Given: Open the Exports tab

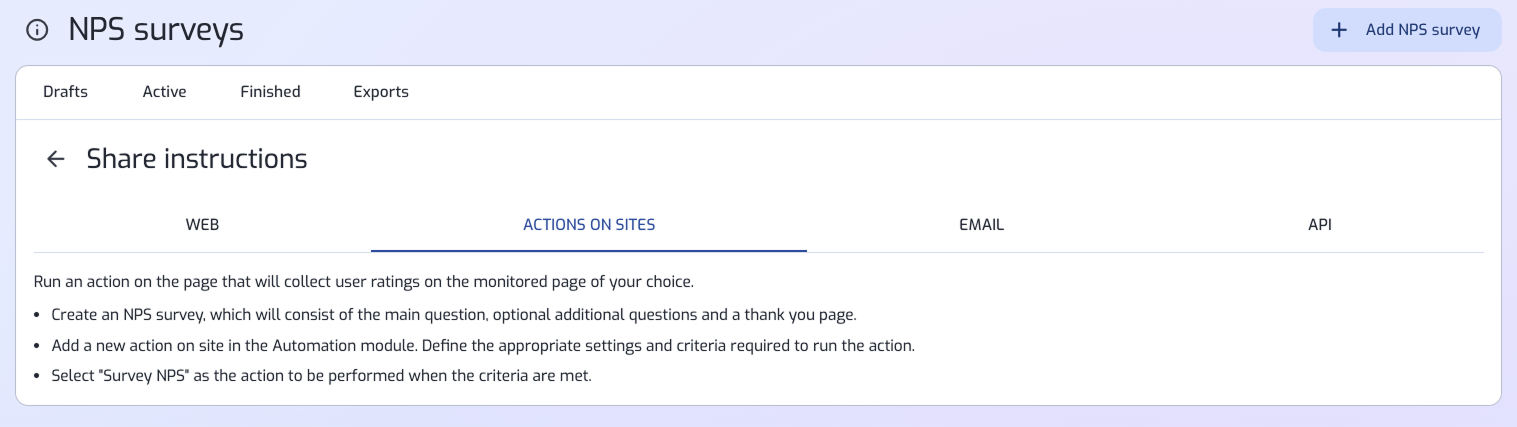Looking at the screenshot, I should click(x=381, y=92).
